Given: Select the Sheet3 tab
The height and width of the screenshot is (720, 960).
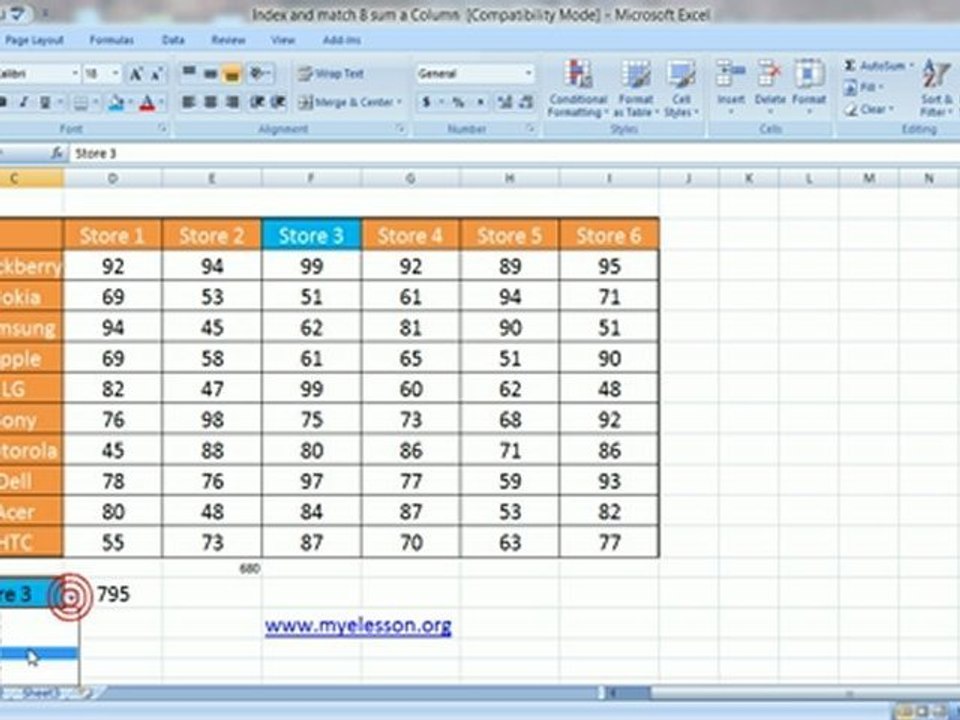Looking at the screenshot, I should coord(42,693).
